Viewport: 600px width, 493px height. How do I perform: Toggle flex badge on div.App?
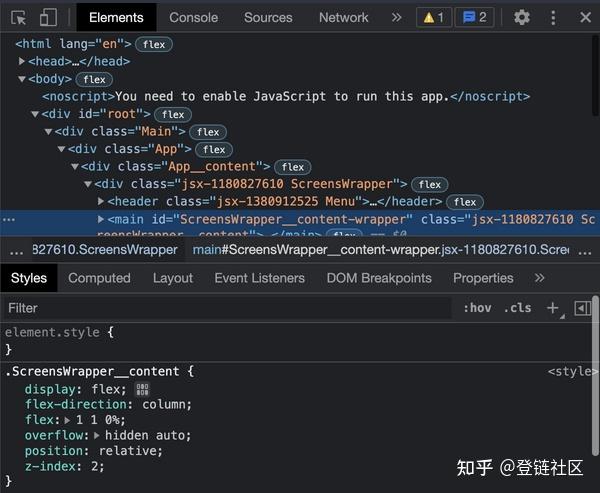point(214,150)
